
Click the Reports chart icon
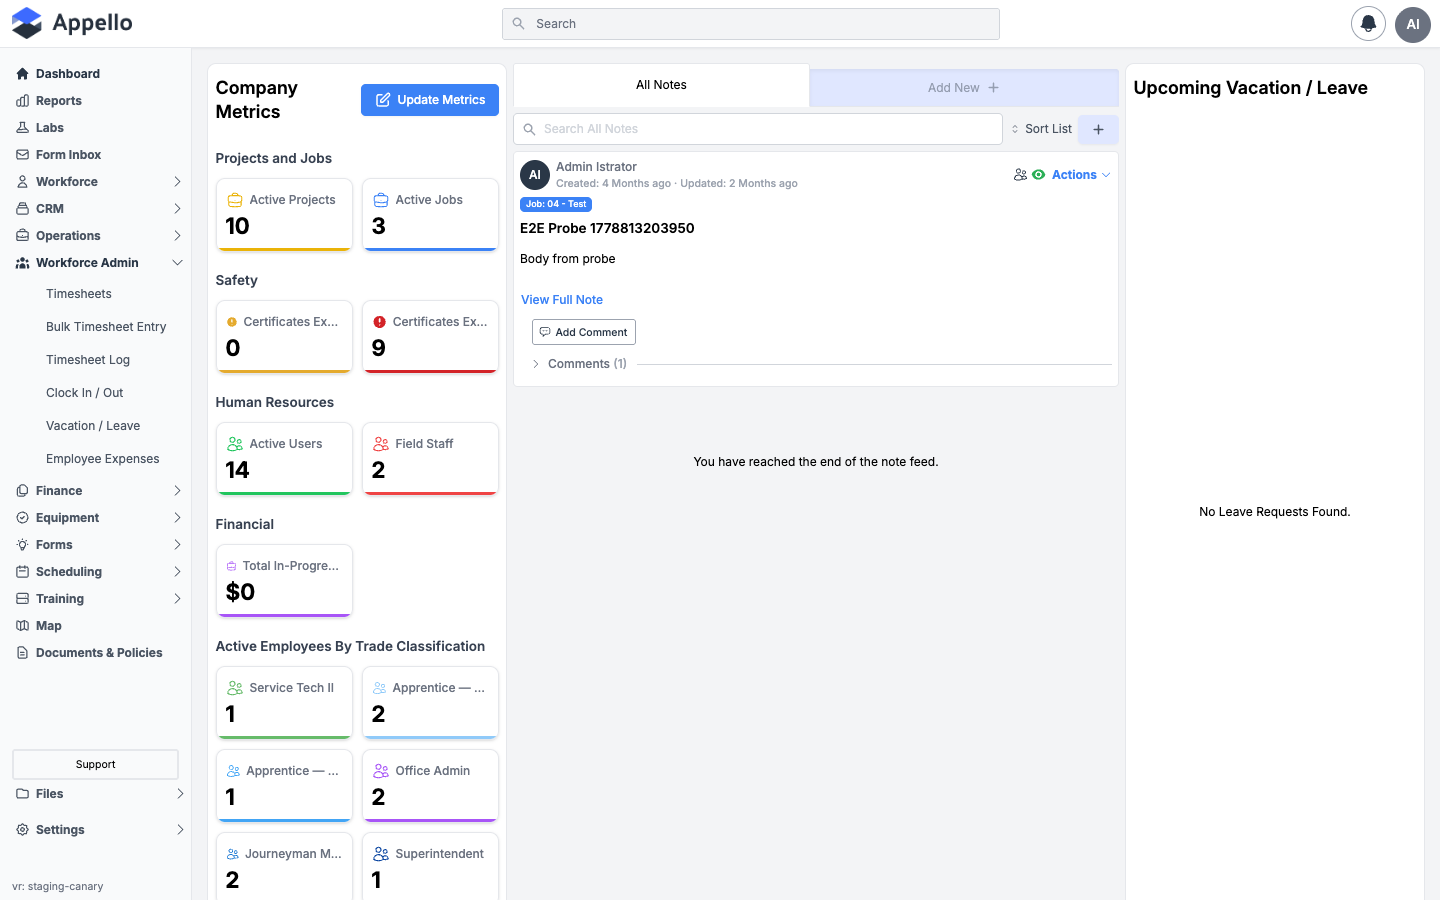click(x=22, y=101)
